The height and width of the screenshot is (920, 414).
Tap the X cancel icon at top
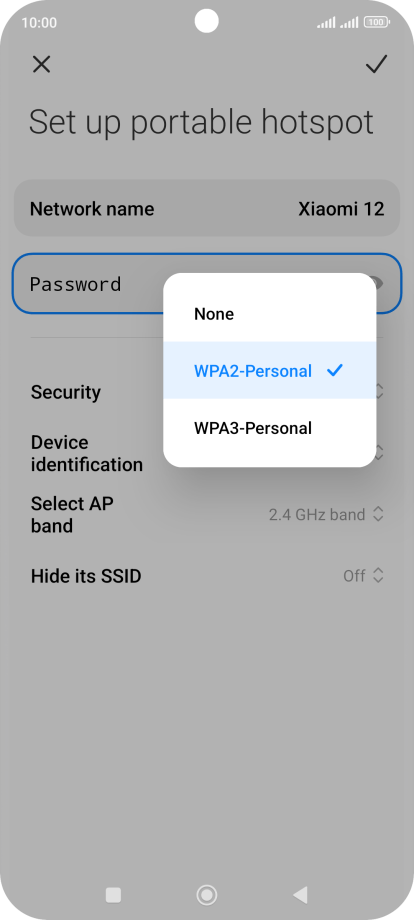[x=41, y=65]
